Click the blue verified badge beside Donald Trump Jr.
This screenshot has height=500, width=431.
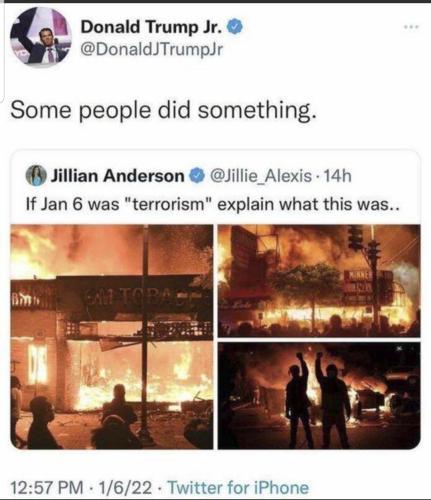pyautogui.click(x=235, y=26)
